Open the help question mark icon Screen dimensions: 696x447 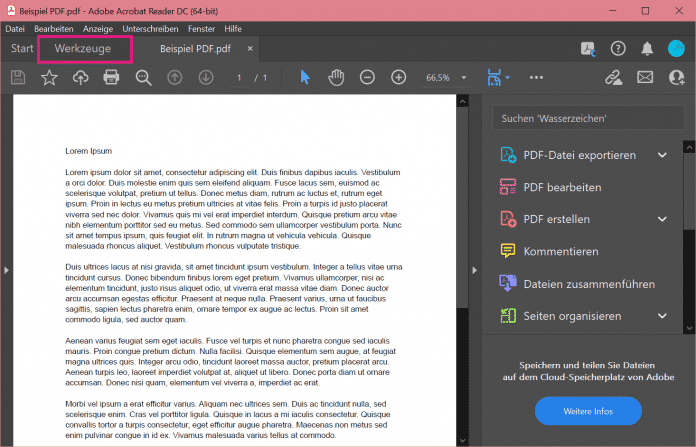coord(618,48)
